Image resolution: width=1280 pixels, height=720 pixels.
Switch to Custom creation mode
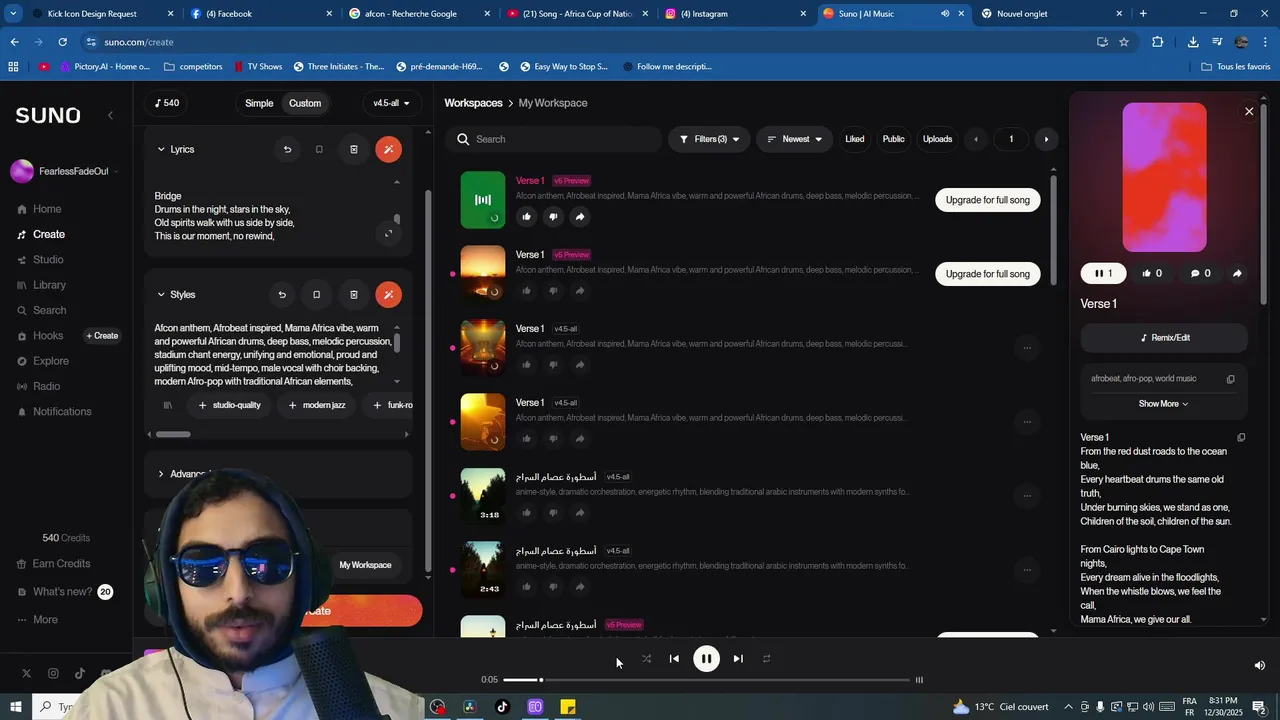(305, 104)
